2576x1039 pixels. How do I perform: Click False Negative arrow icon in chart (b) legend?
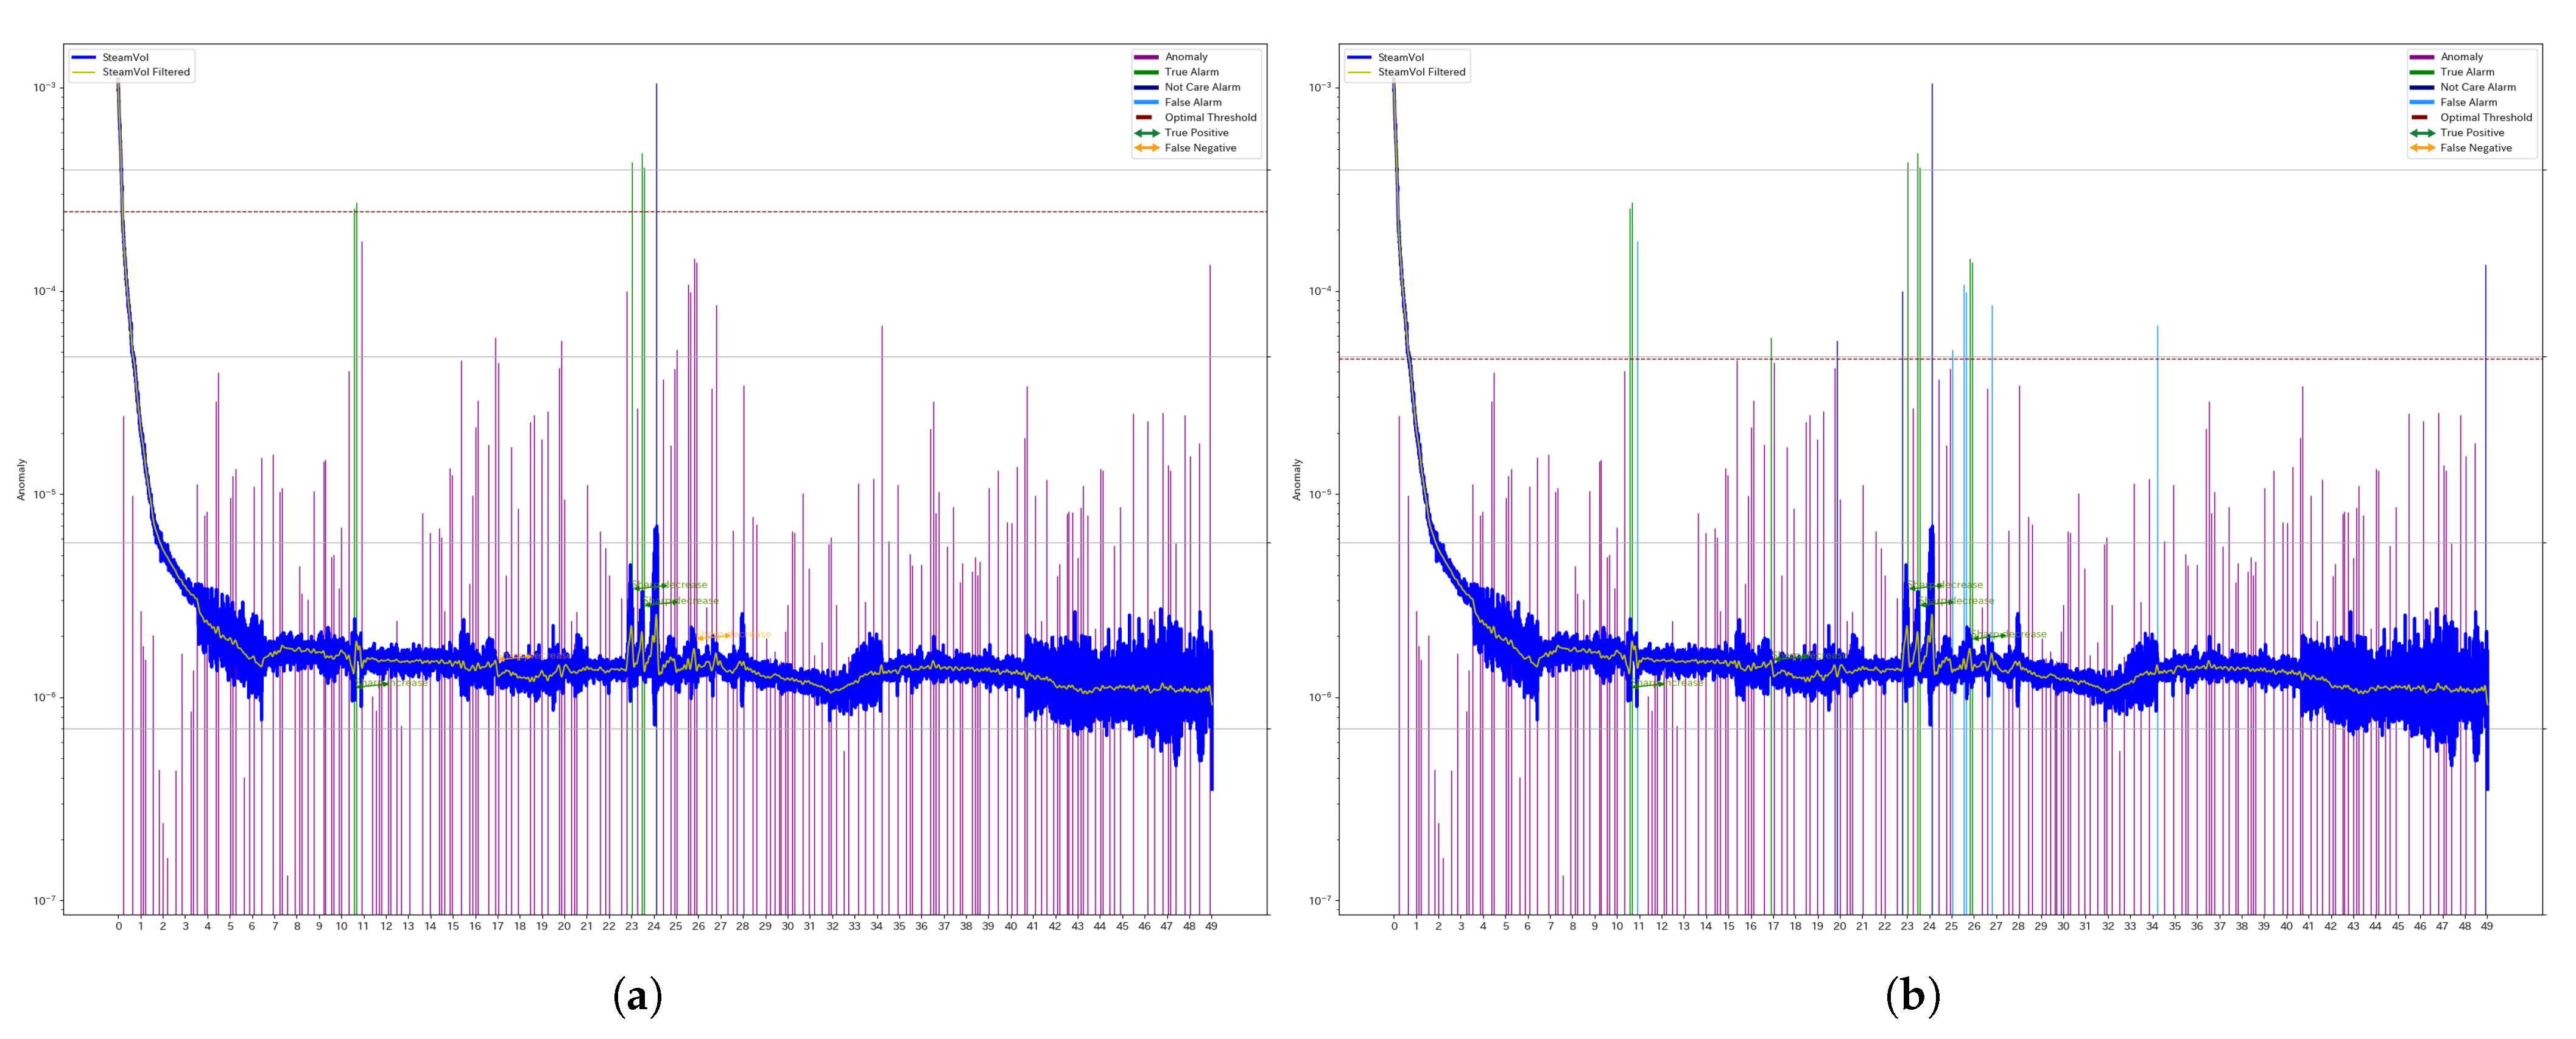click(2422, 148)
